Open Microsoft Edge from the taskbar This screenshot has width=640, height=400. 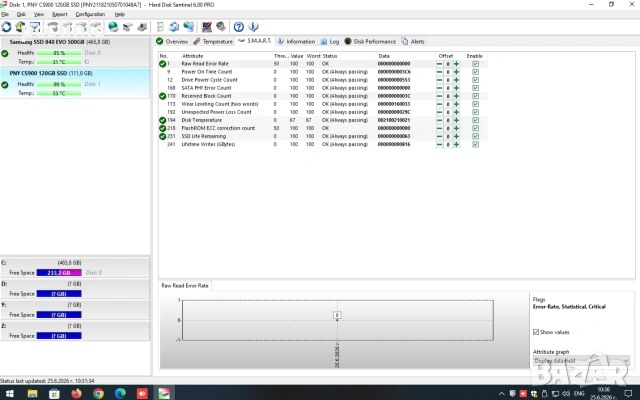pyautogui.click(x=120, y=393)
